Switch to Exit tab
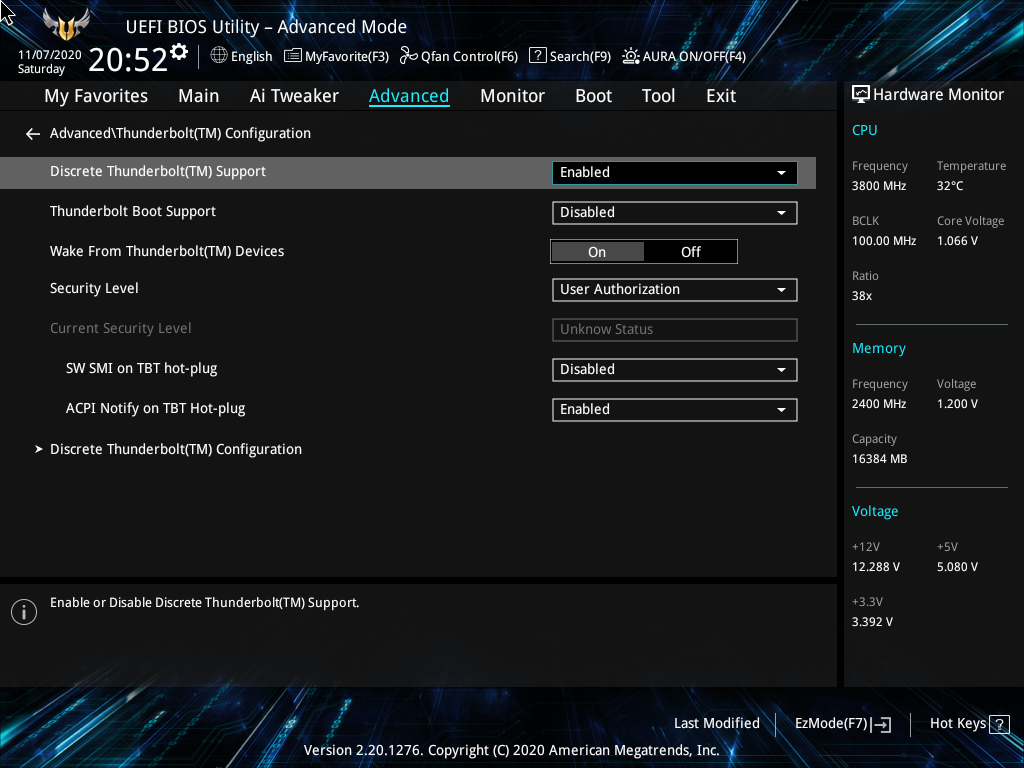The image size is (1024, 768). tap(721, 96)
